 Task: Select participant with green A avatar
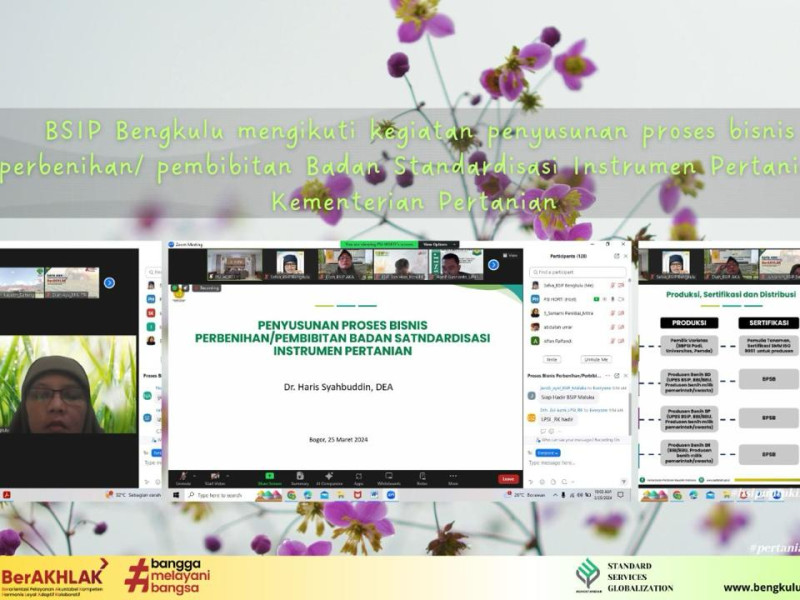(578, 341)
